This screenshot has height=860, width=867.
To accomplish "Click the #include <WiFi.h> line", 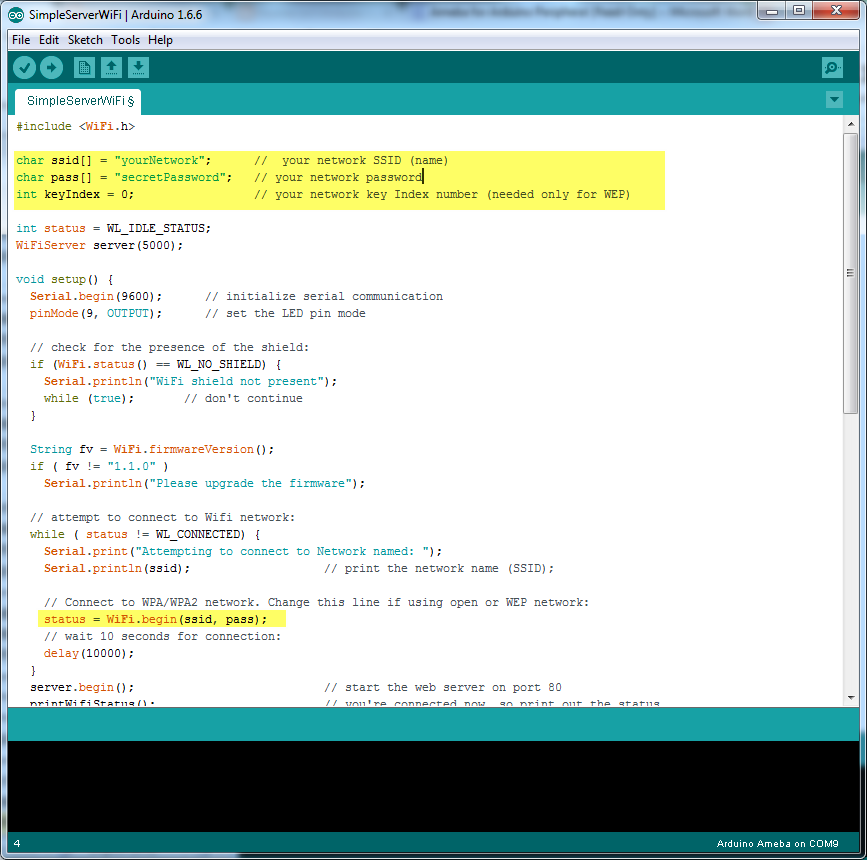I will (x=75, y=127).
